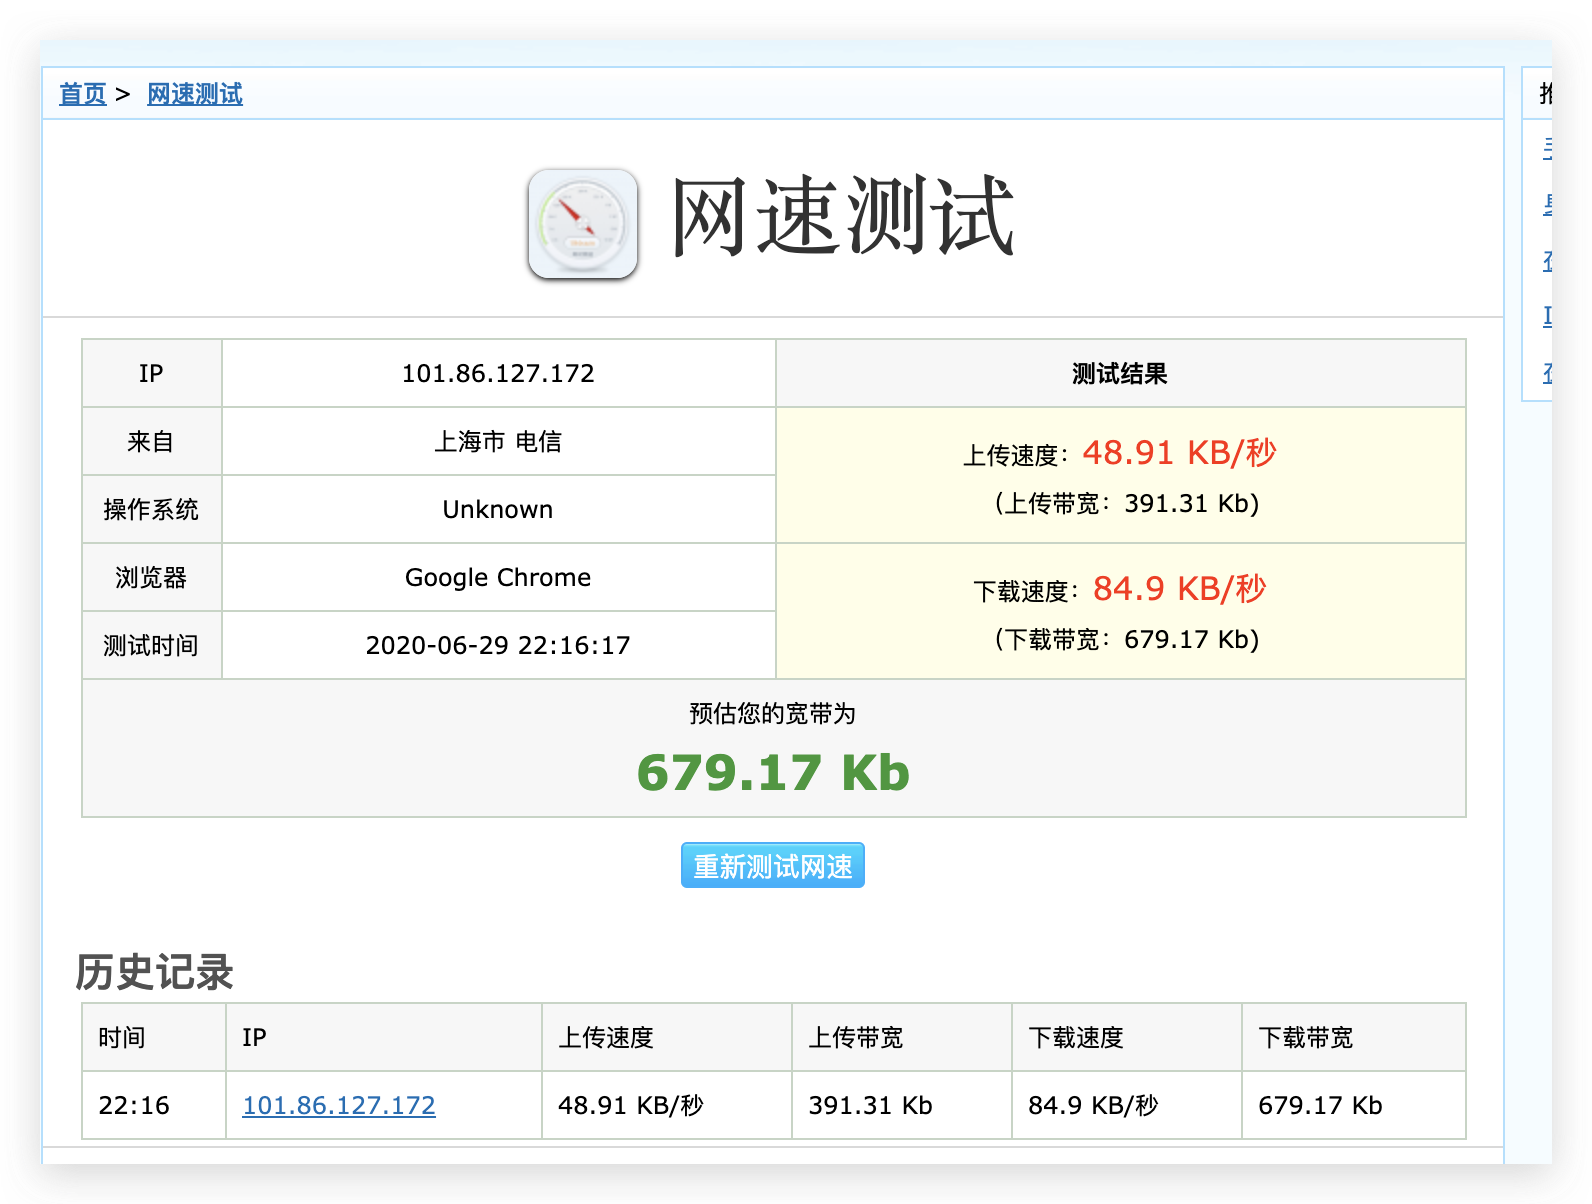1592x1204 pixels.
Task: Click the Google Chrome browser value cell
Action: [498, 577]
